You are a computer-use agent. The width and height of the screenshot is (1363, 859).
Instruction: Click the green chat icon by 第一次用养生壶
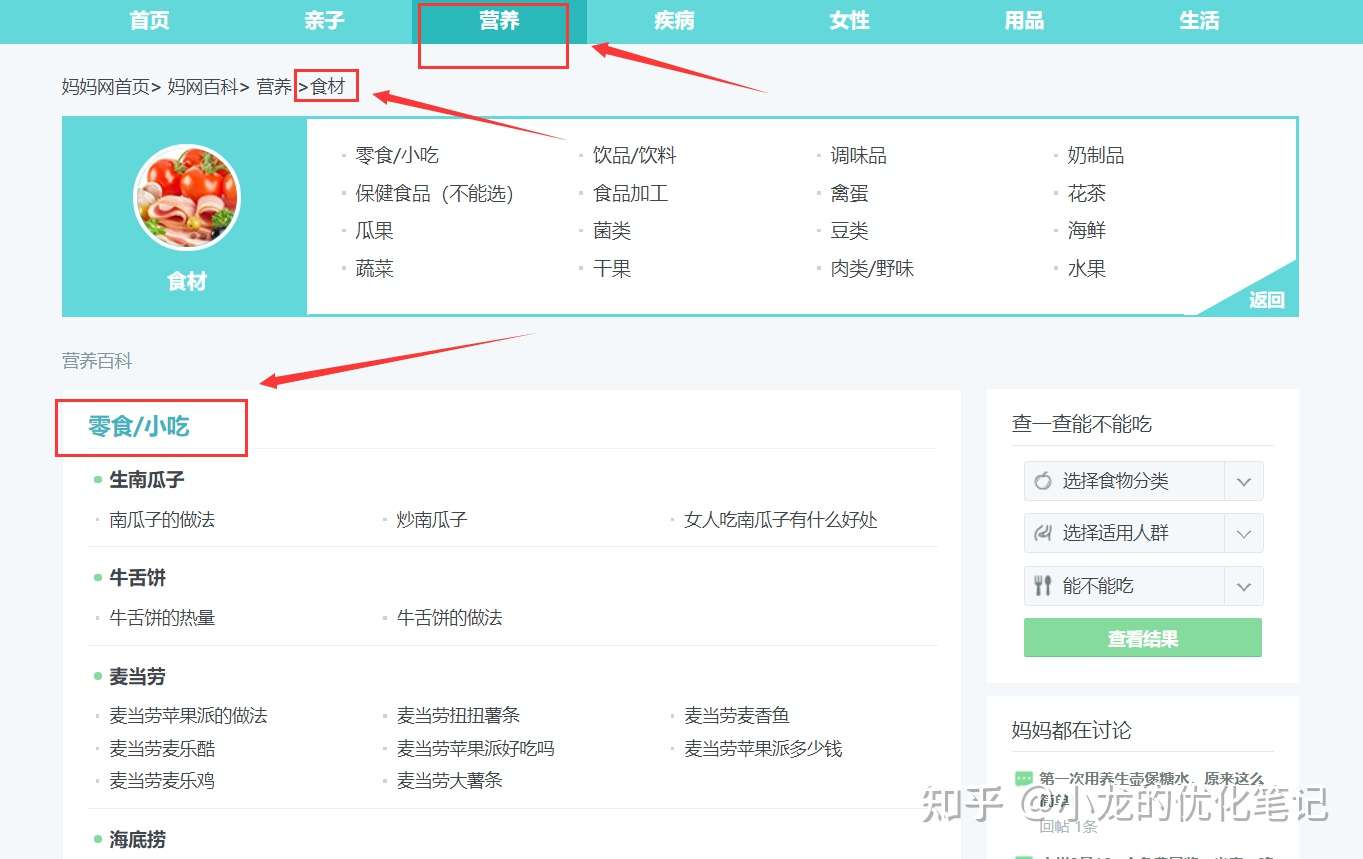[x=1023, y=778]
